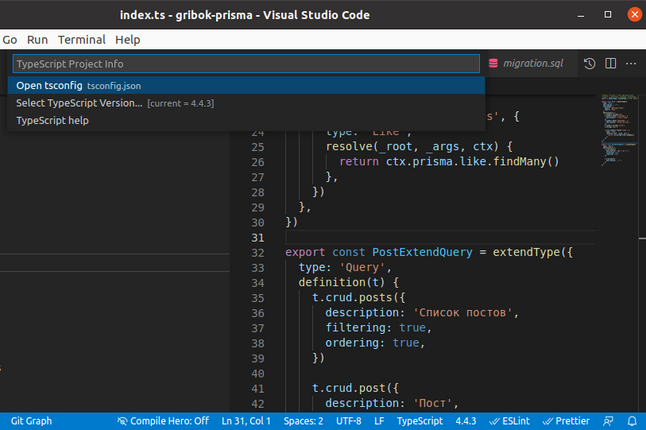The image size is (646, 430).
Task: Open Git Graph from status bar
Action: 31,421
